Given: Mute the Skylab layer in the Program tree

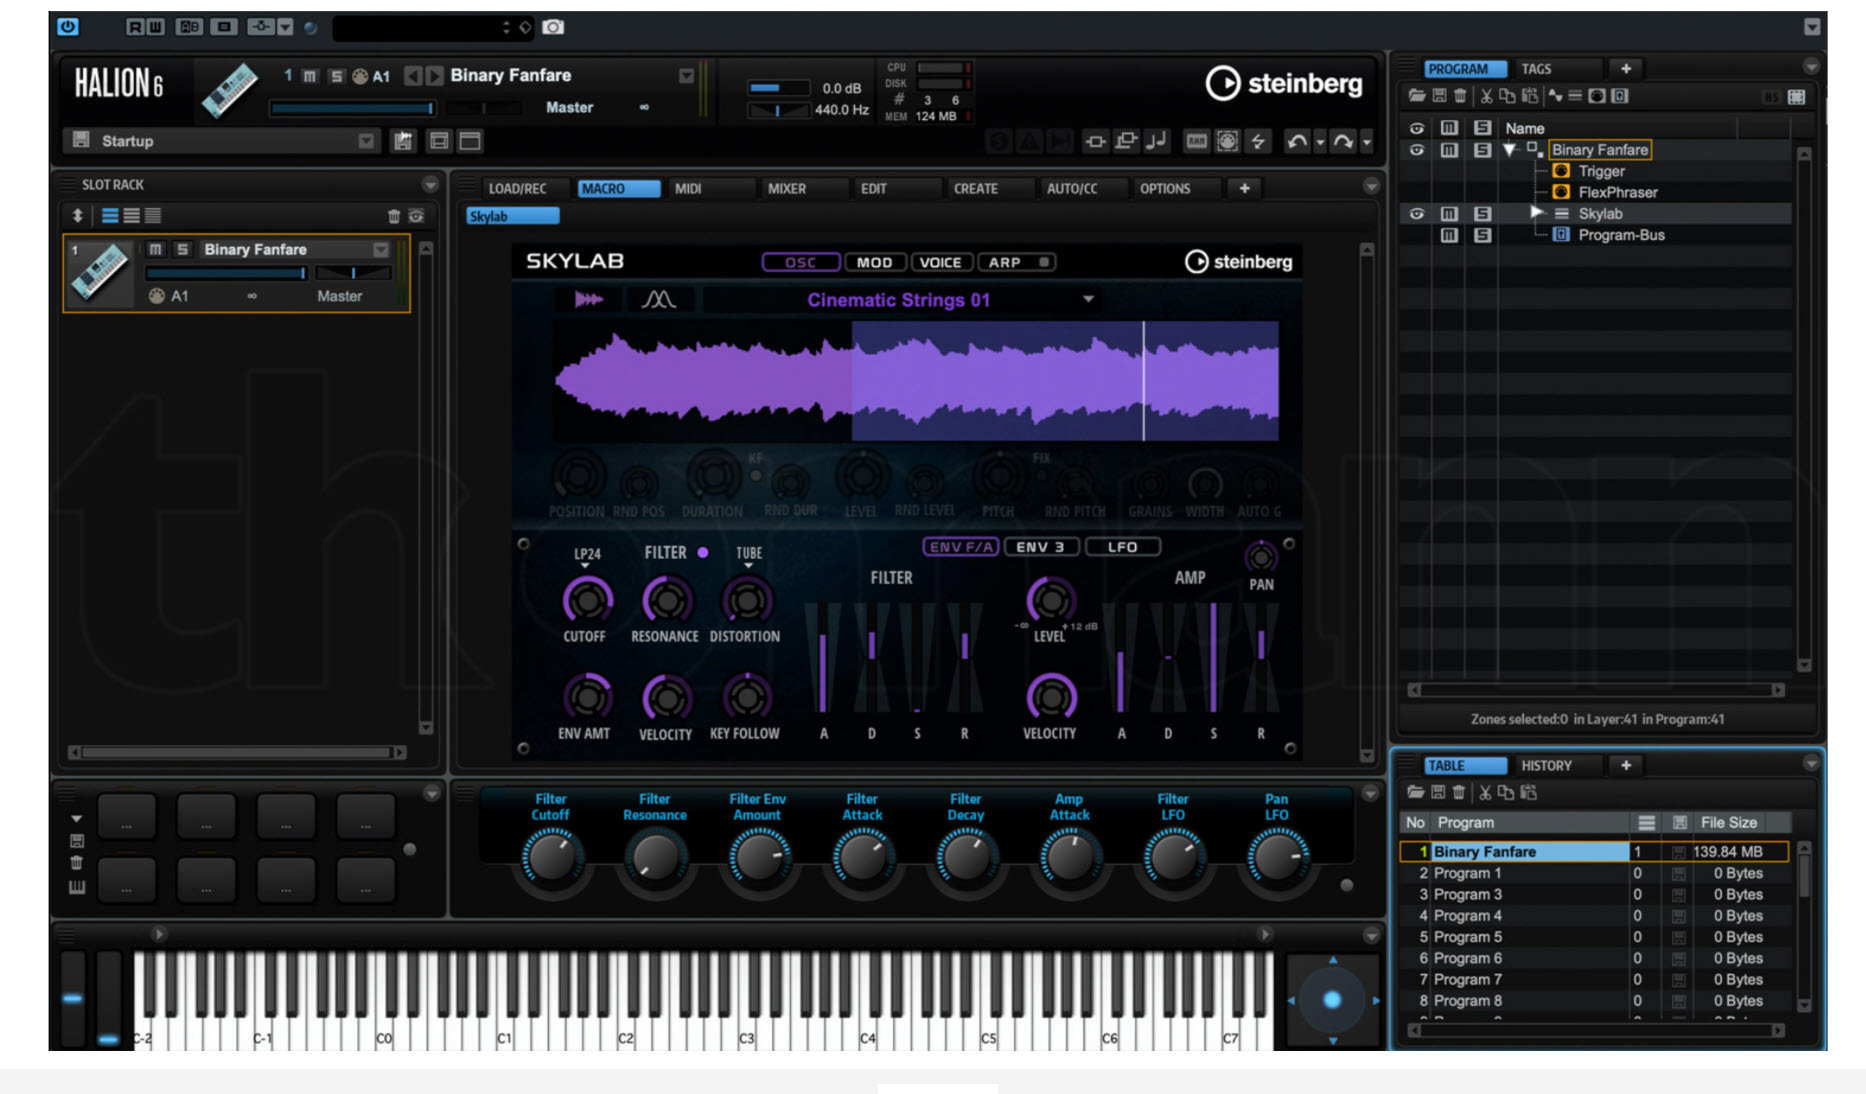Looking at the screenshot, I should pyautogui.click(x=1449, y=214).
